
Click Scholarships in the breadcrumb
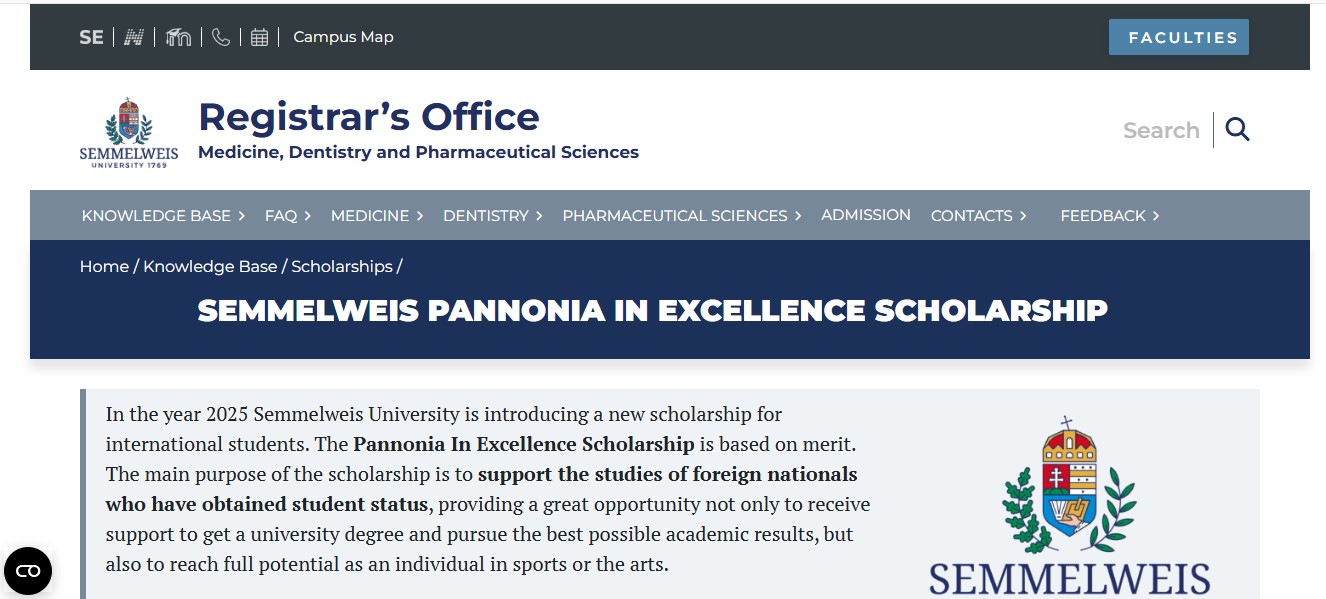342,266
